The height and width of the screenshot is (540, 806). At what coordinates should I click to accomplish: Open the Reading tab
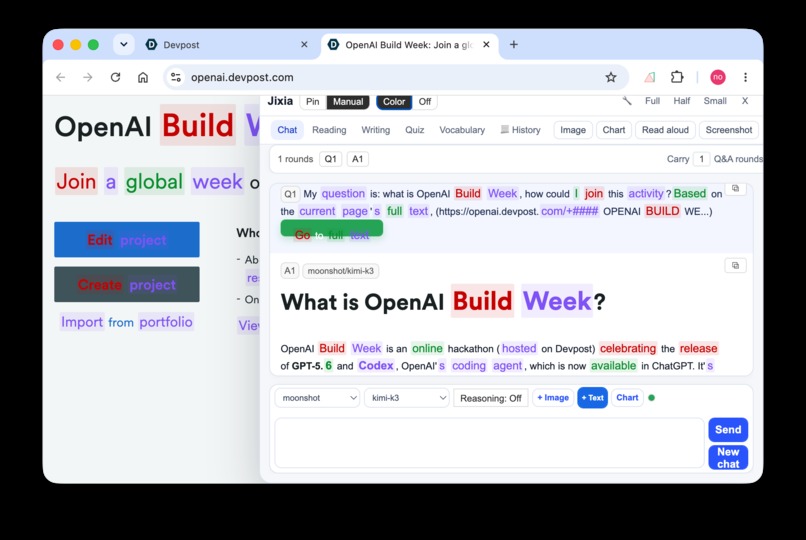pyautogui.click(x=329, y=130)
